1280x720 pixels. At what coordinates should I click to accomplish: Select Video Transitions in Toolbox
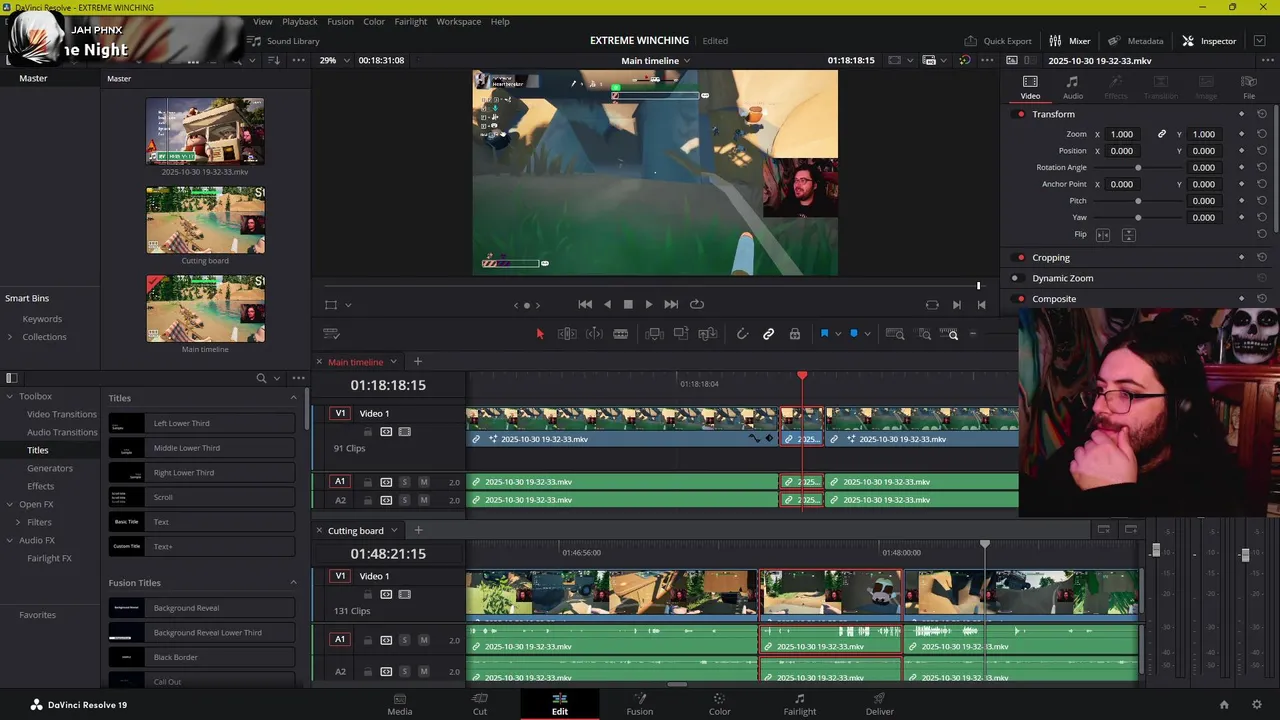coord(62,414)
